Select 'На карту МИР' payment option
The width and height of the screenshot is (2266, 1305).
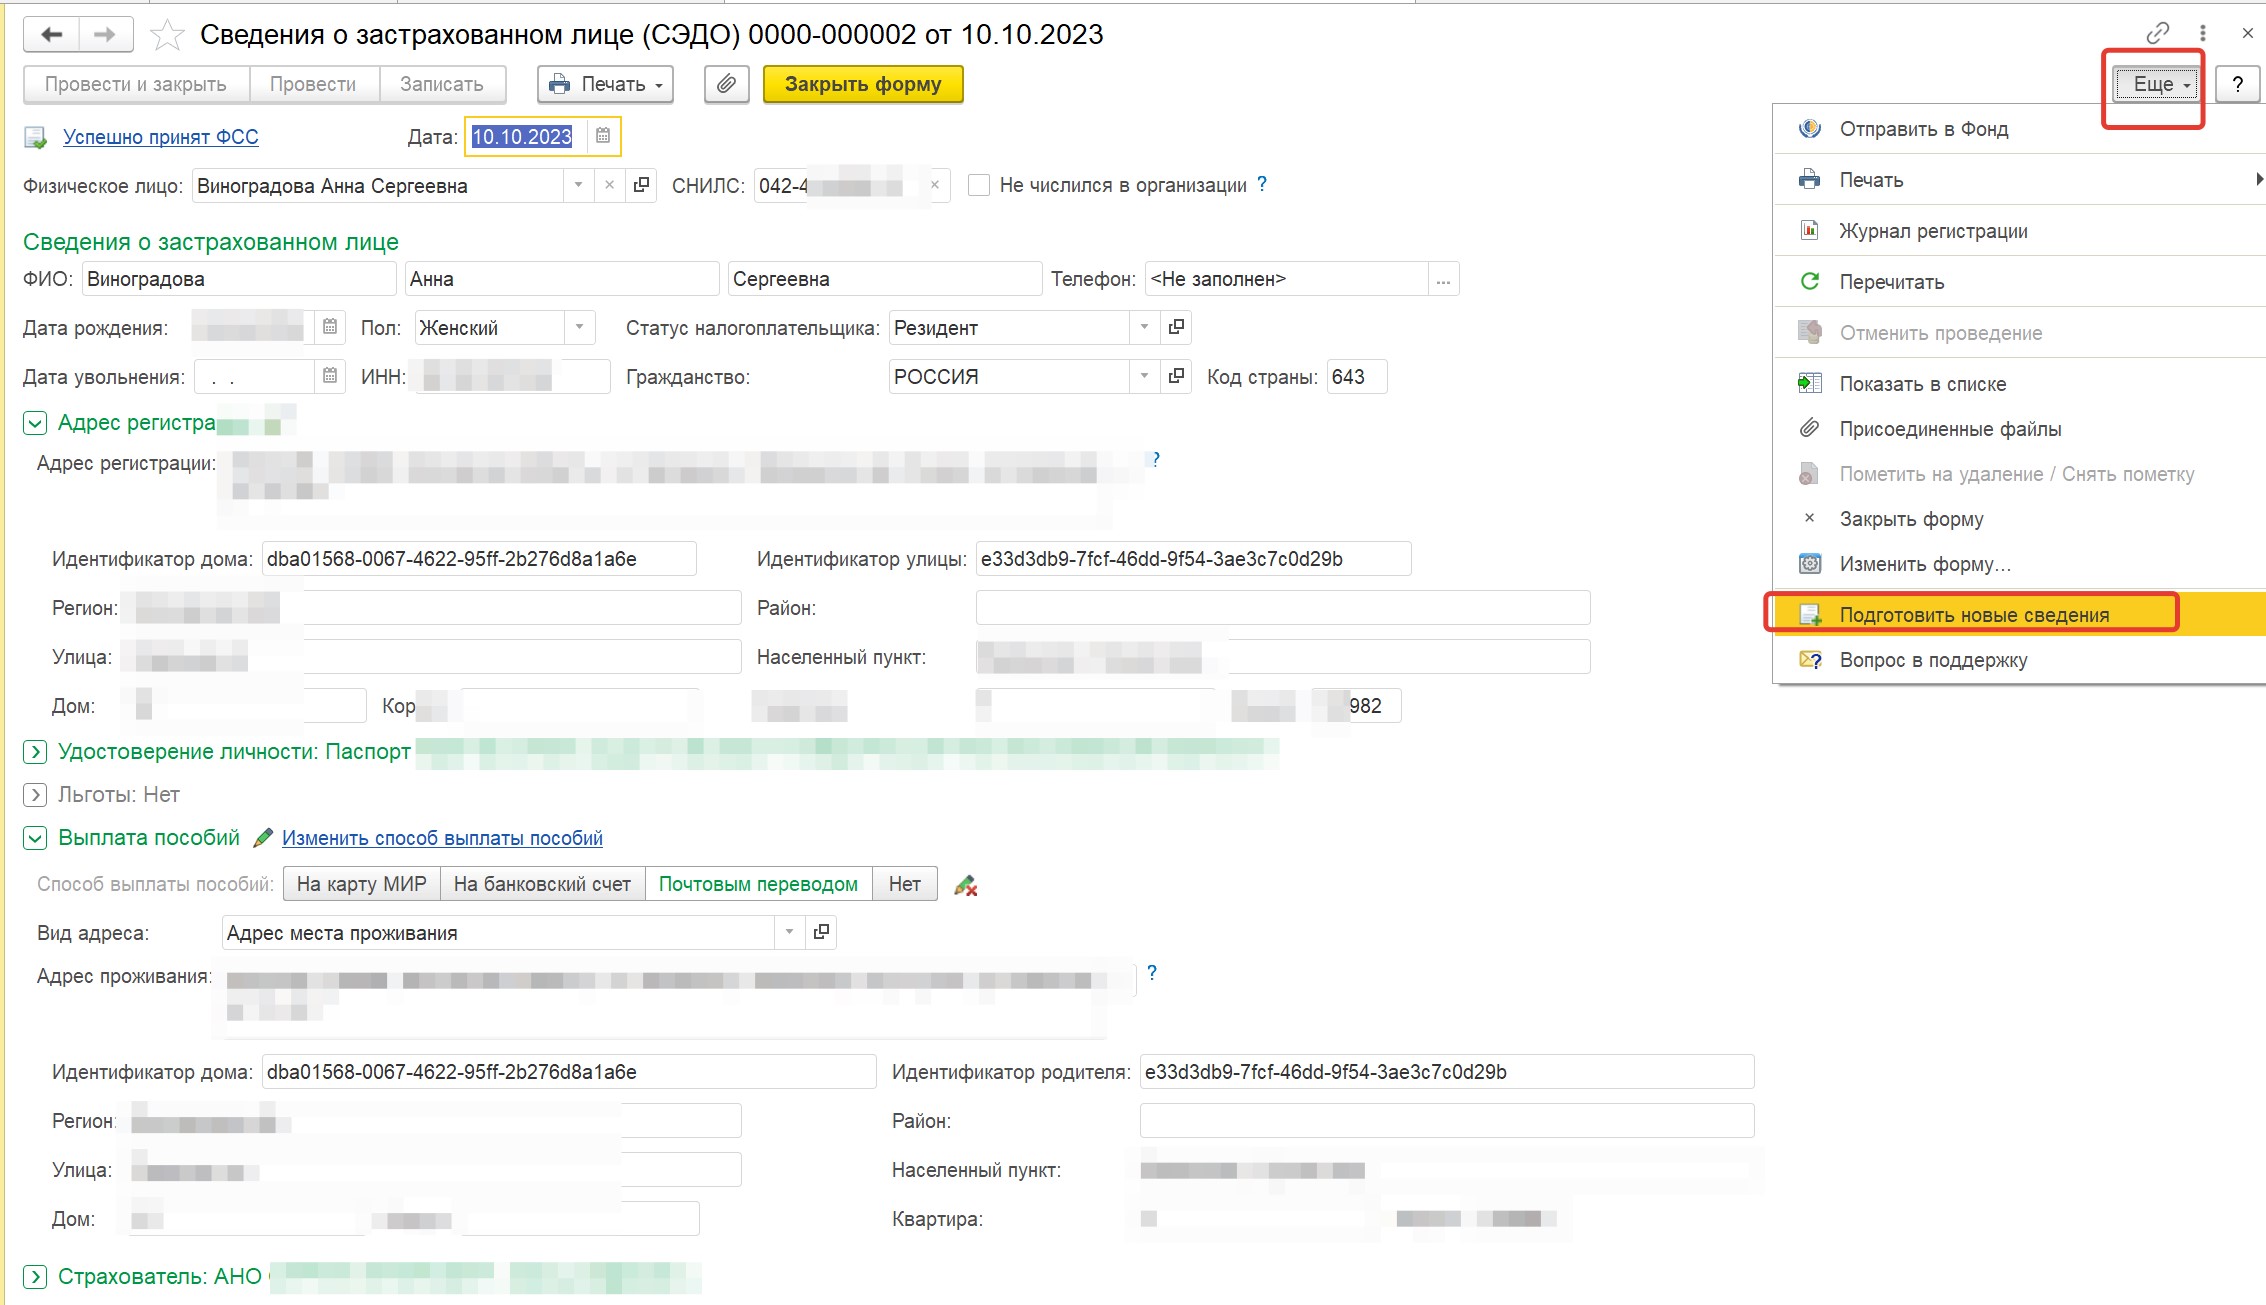click(361, 884)
